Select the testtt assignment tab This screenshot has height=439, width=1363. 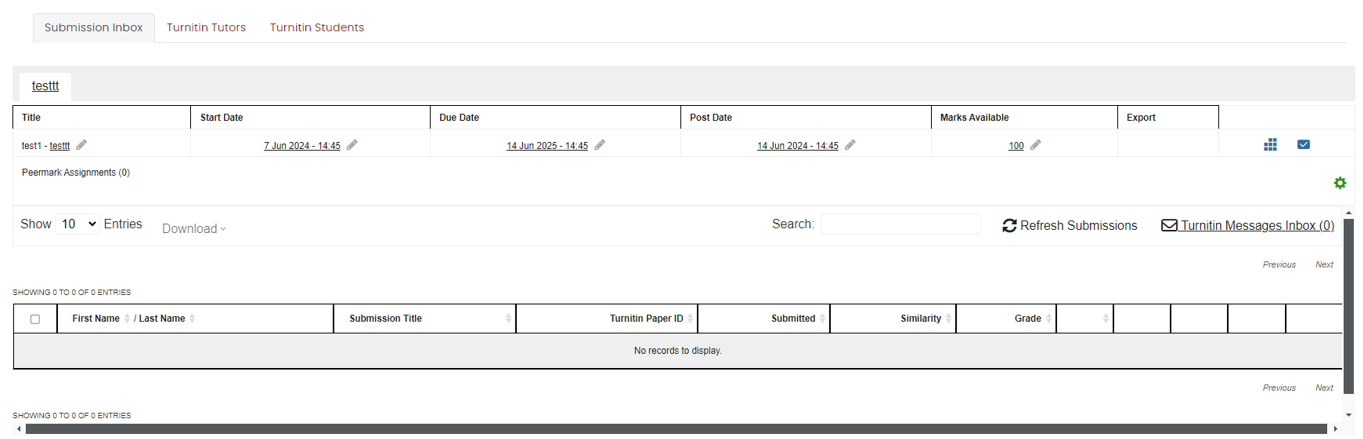pyautogui.click(x=45, y=86)
